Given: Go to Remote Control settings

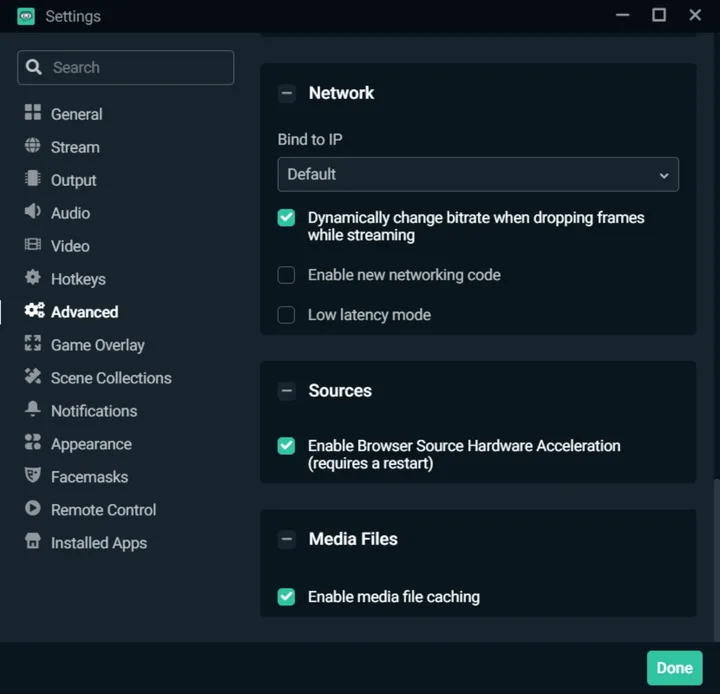Looking at the screenshot, I should [x=103, y=510].
